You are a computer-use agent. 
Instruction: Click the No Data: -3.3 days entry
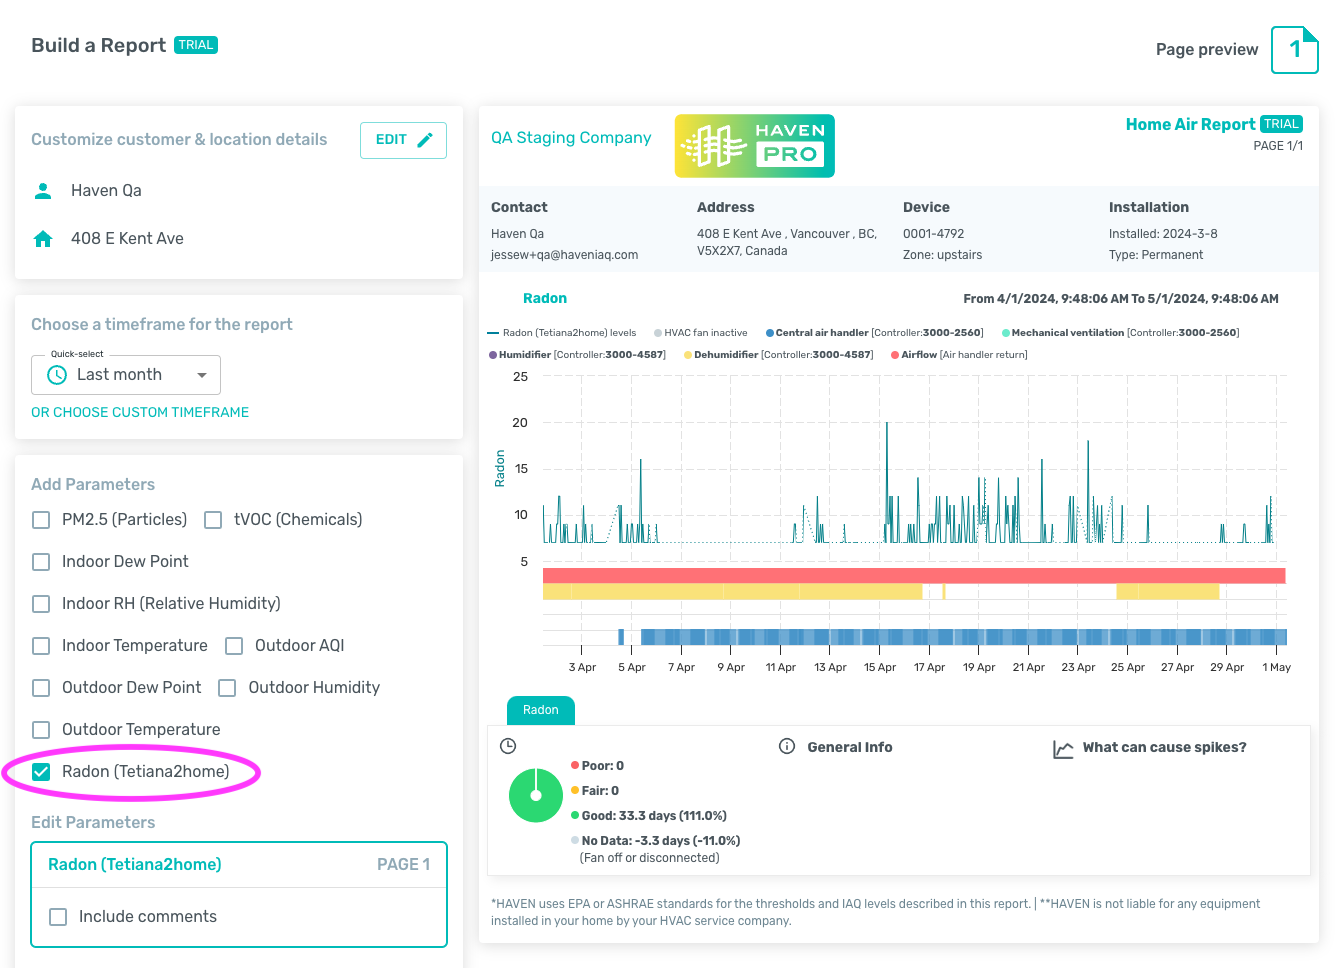[656, 841]
